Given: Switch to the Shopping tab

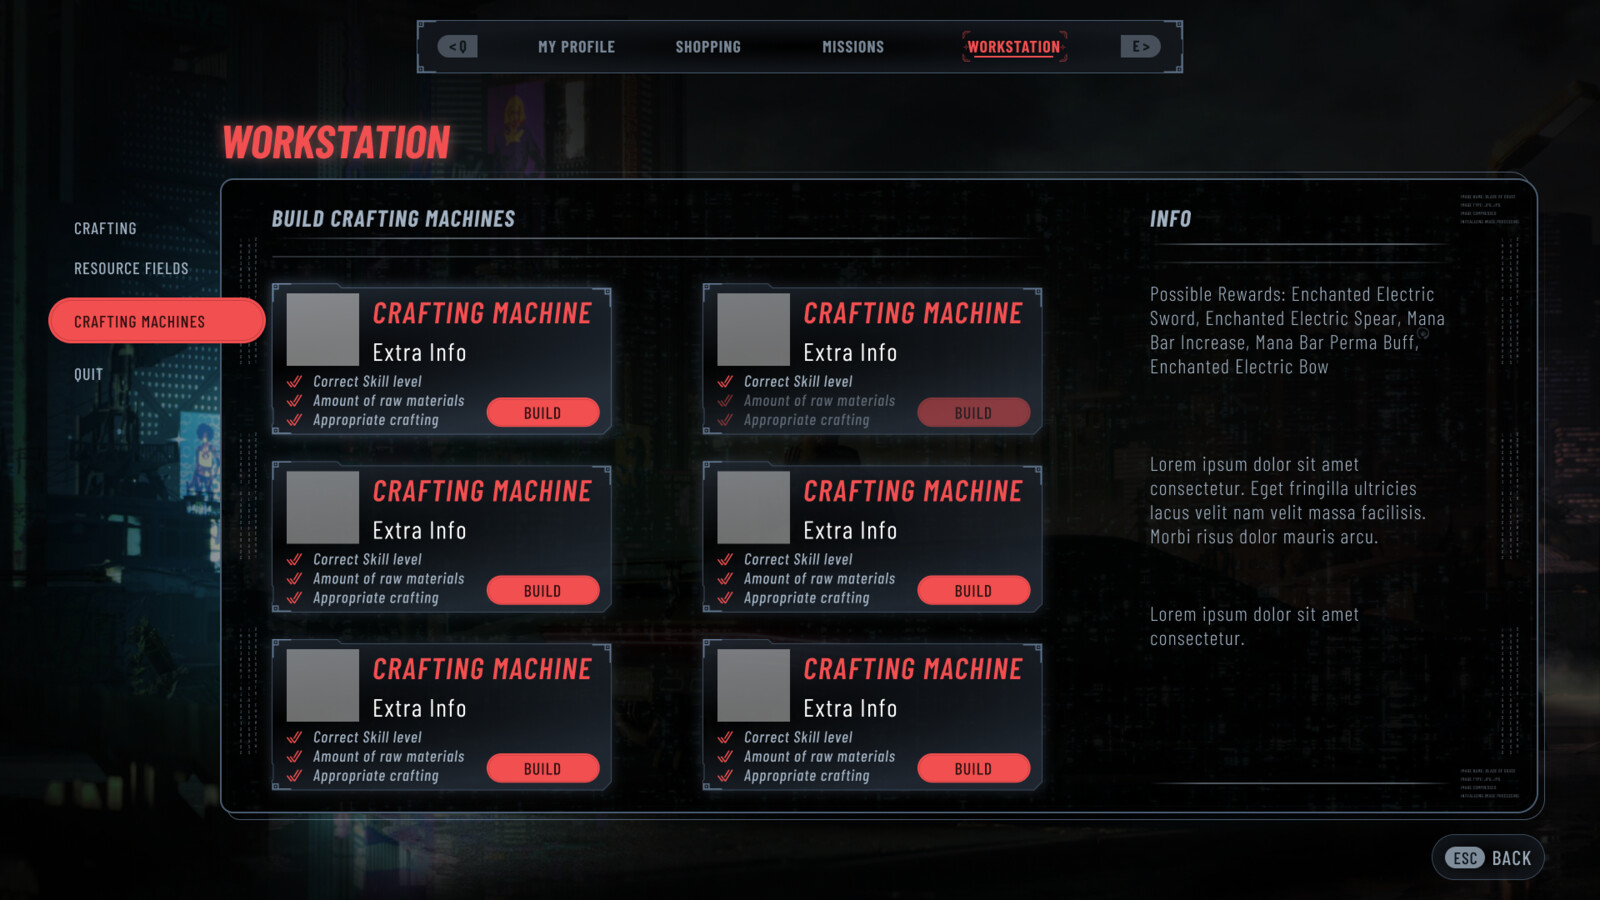Looking at the screenshot, I should [708, 47].
